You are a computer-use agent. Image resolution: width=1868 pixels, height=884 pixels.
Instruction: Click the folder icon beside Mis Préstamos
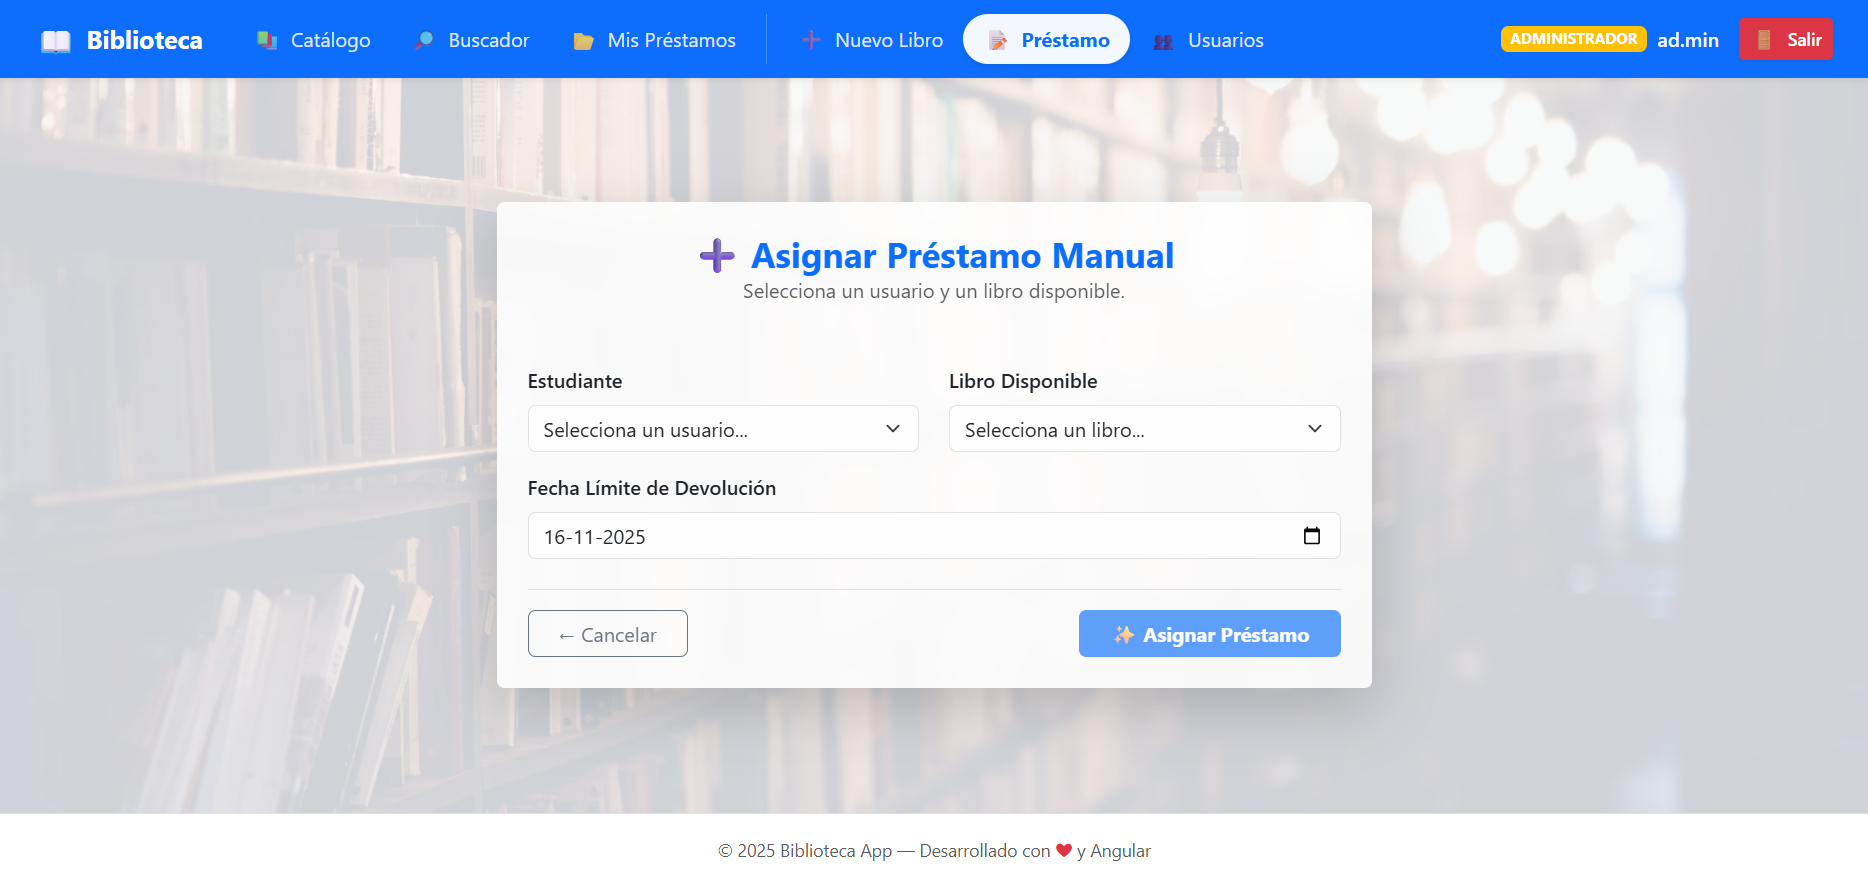583,41
